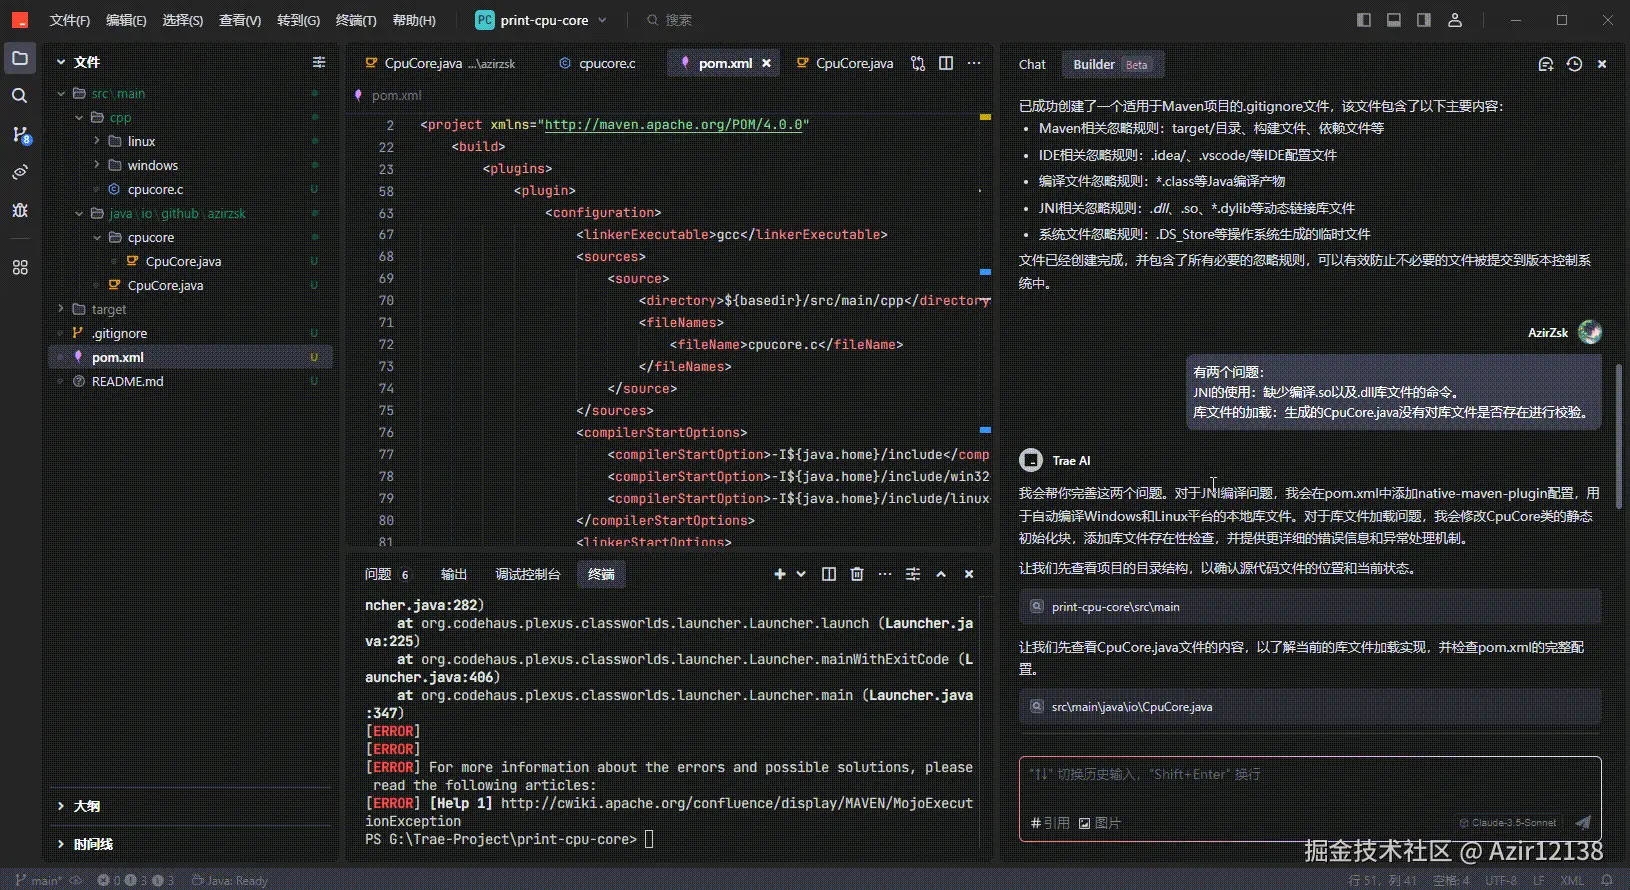This screenshot has width=1630, height=890.
Task: Close the pom.xml editor tab
Action: tap(766, 63)
